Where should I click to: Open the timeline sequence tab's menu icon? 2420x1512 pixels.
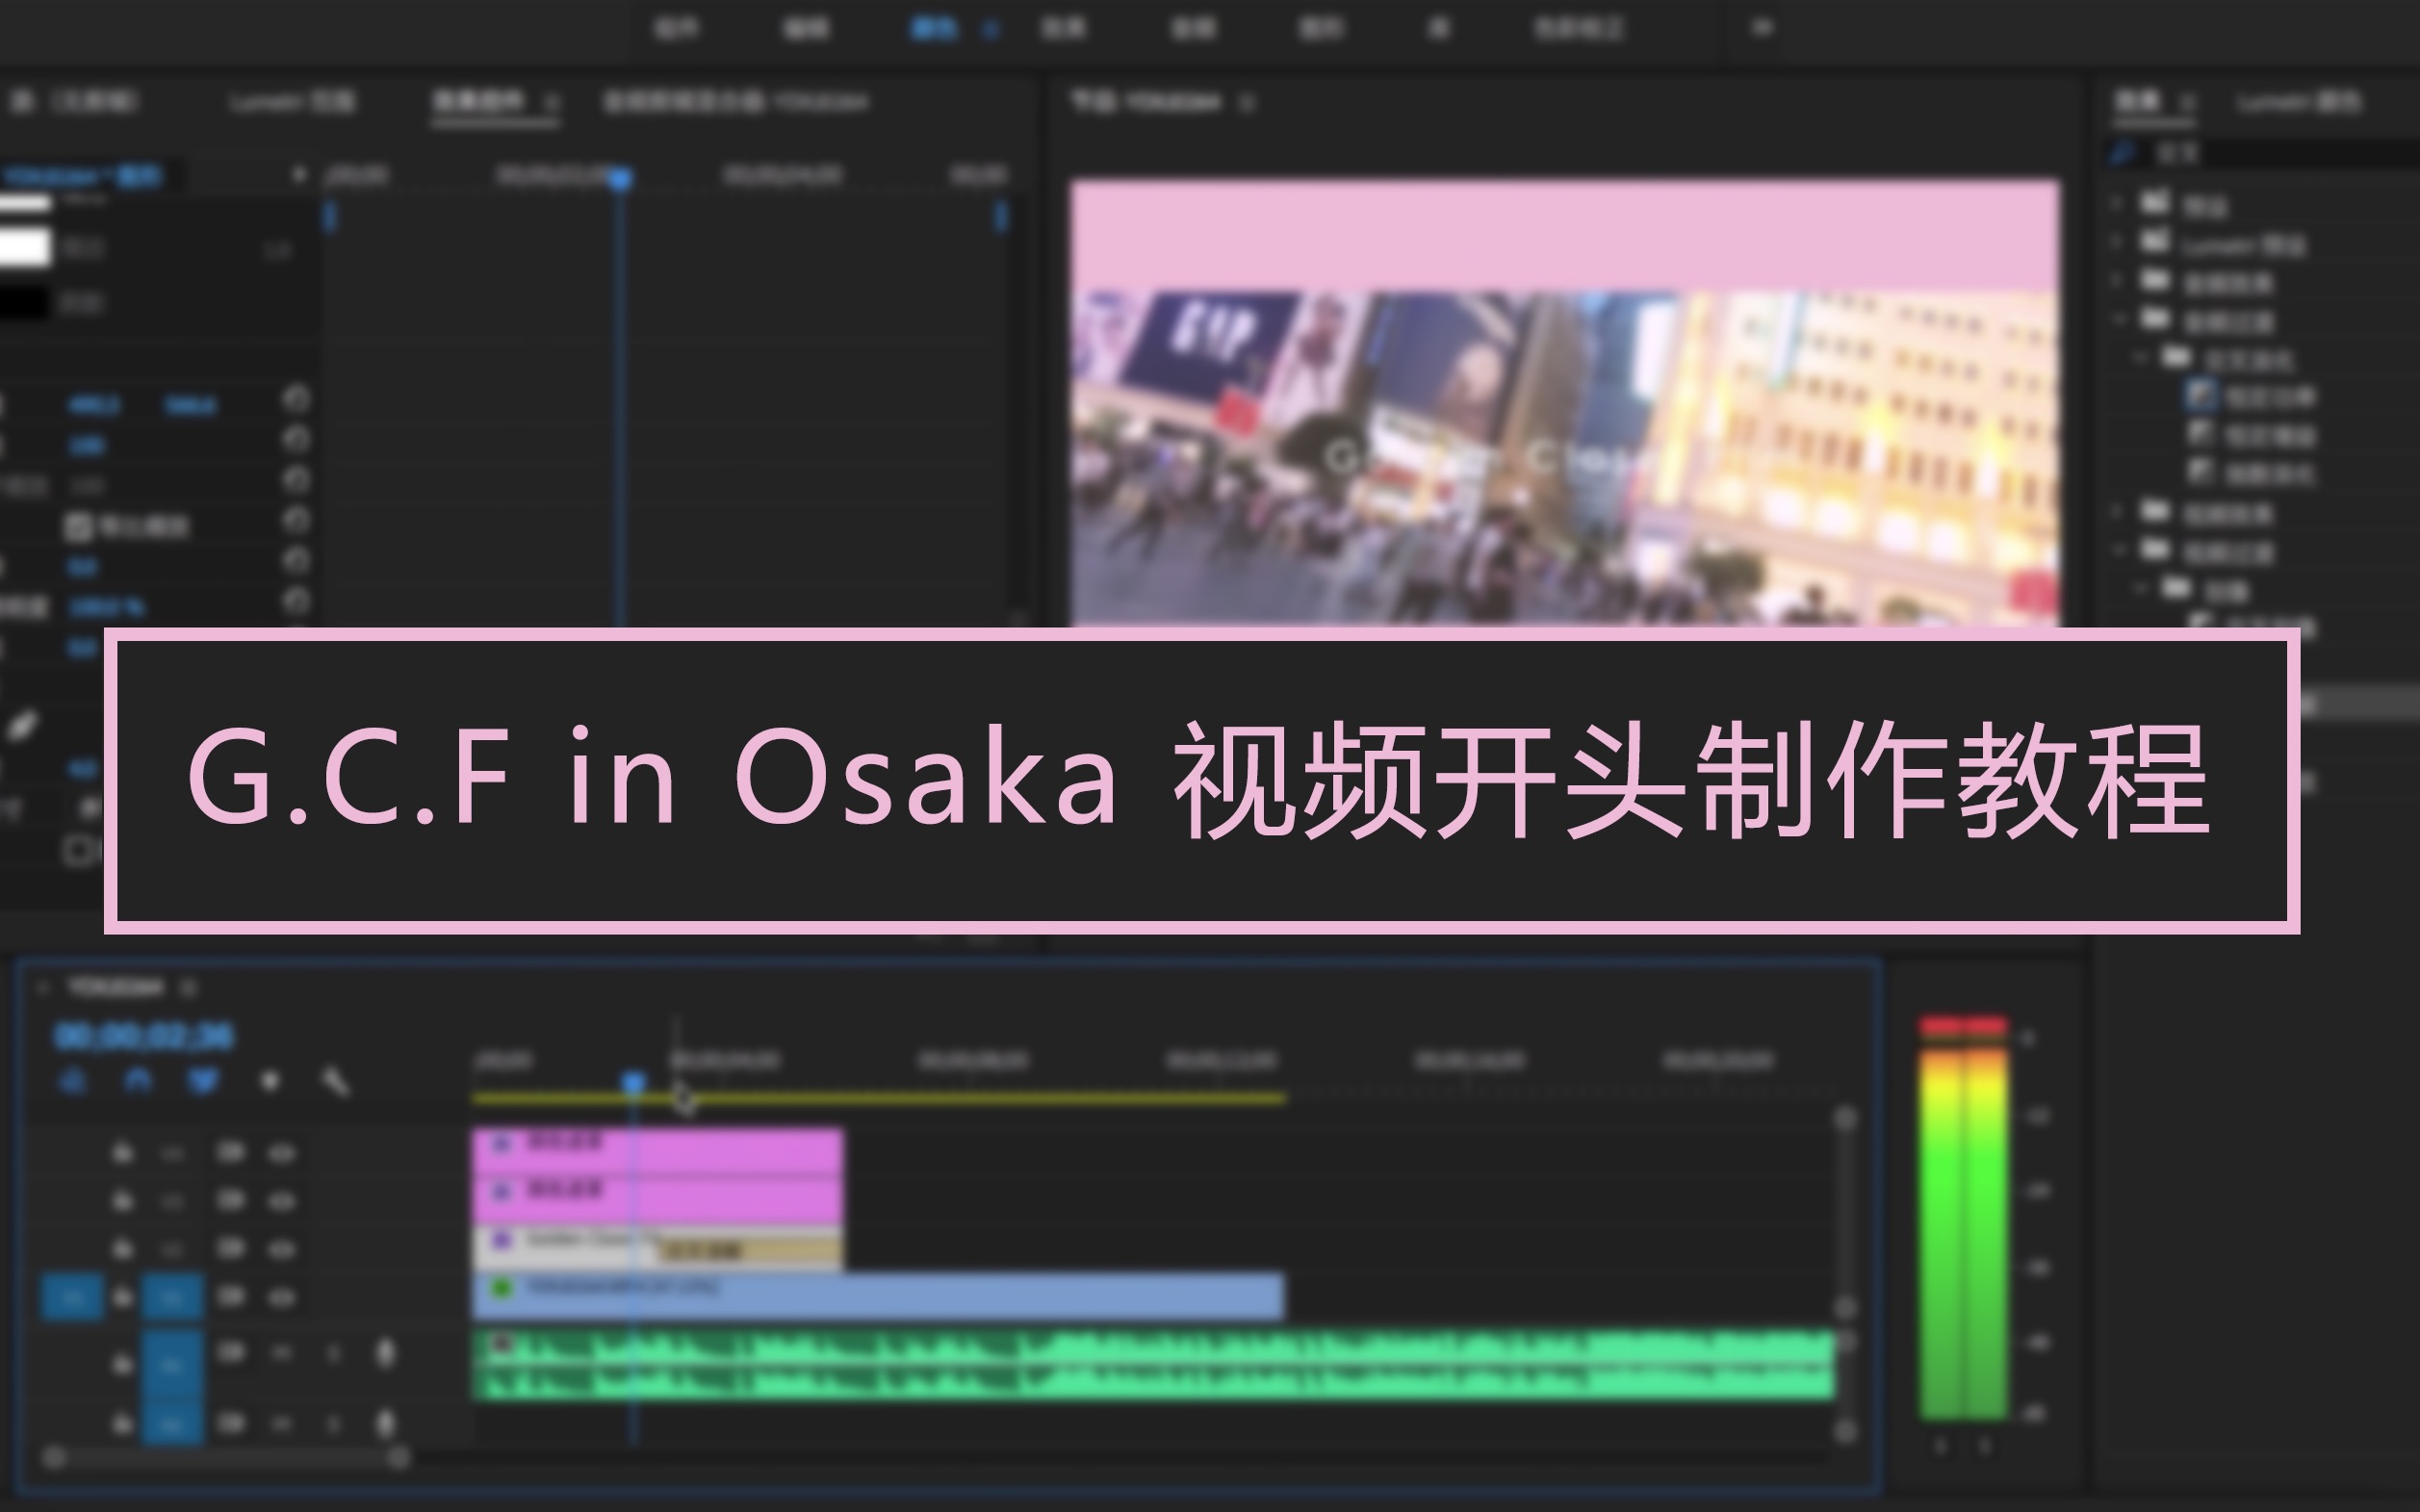(189, 988)
